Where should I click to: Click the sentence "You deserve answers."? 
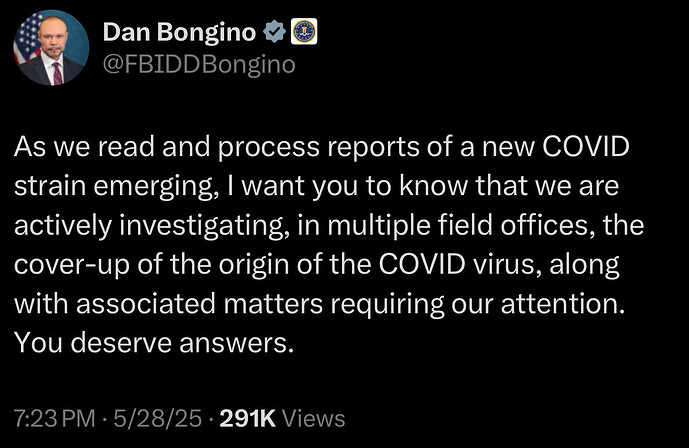[154, 343]
